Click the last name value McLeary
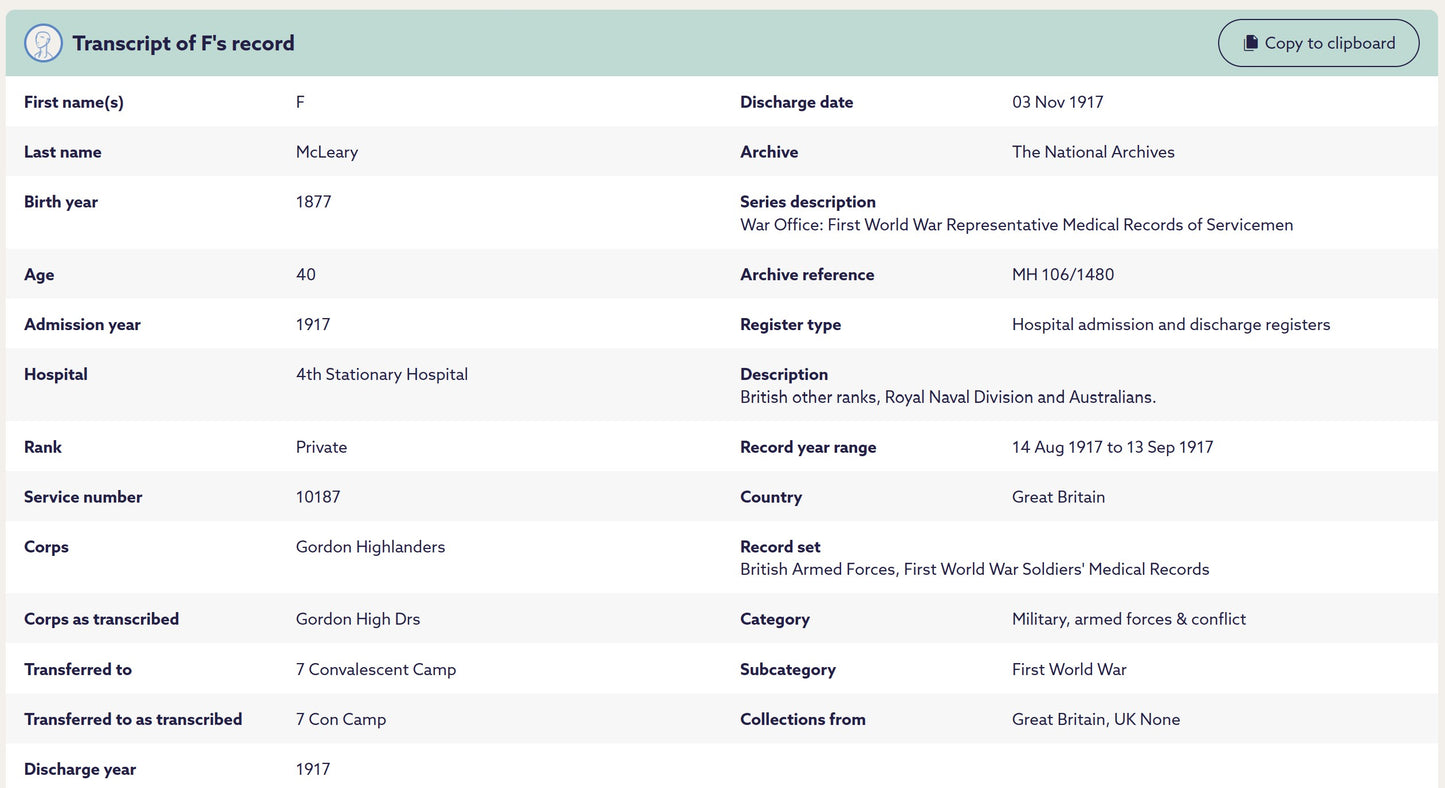The image size is (1445, 788). coord(327,152)
